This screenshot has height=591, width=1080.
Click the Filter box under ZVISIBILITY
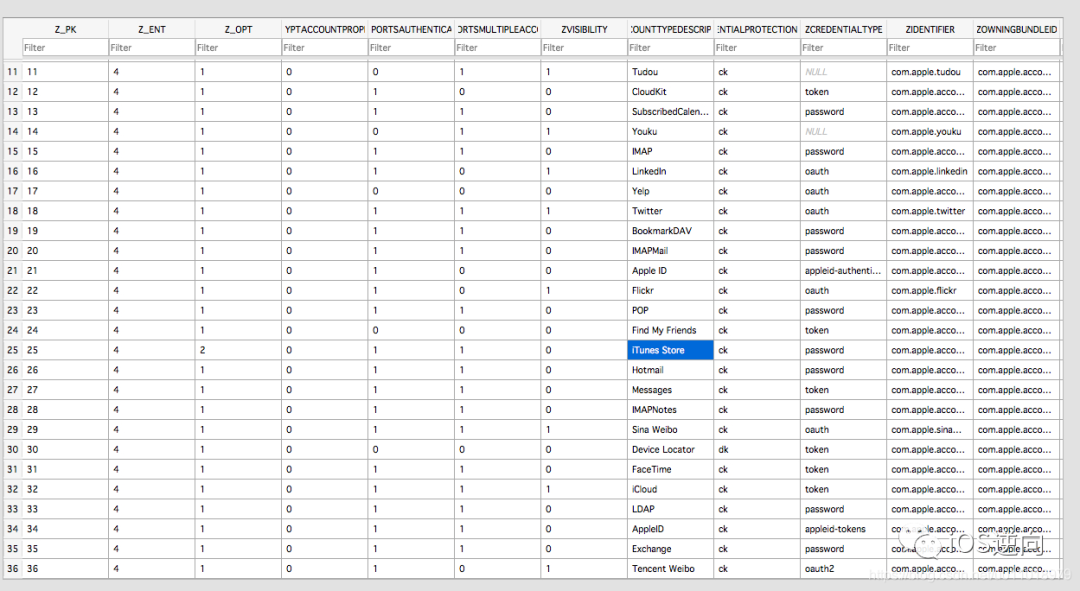[x=584, y=48]
